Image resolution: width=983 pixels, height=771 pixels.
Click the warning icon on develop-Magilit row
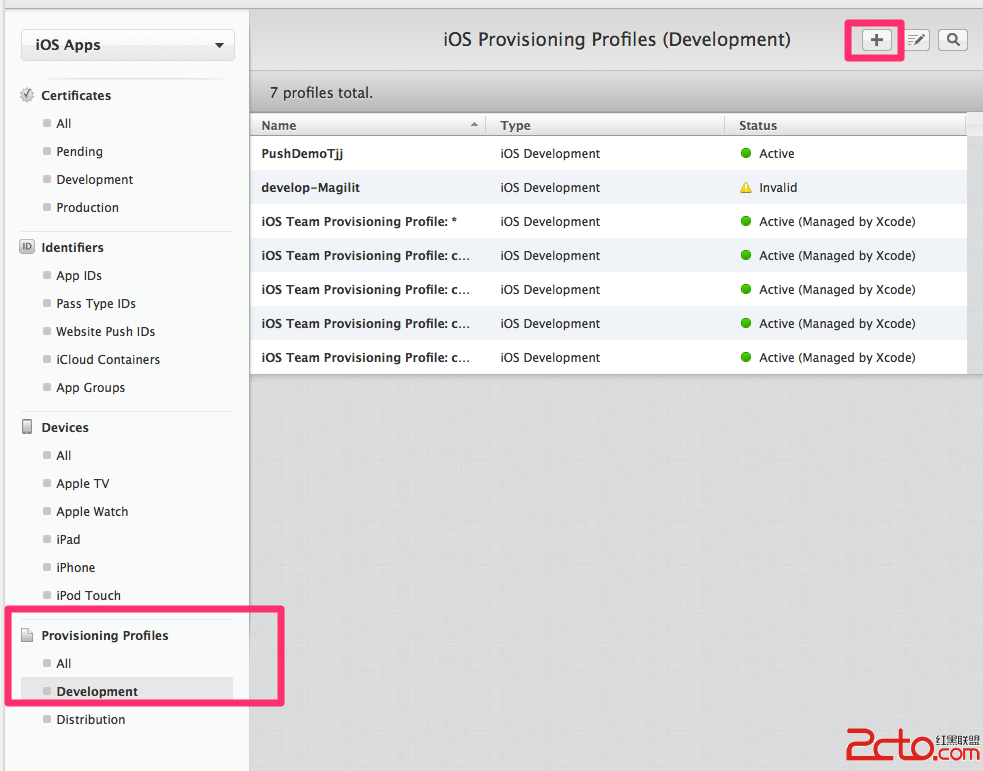point(745,188)
